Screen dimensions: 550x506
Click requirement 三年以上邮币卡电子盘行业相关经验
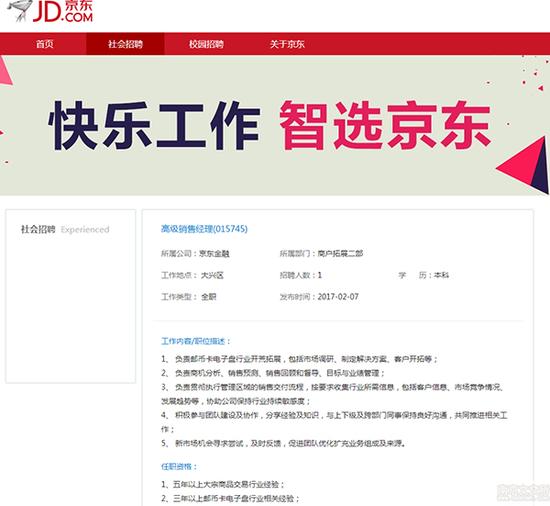[230, 499]
